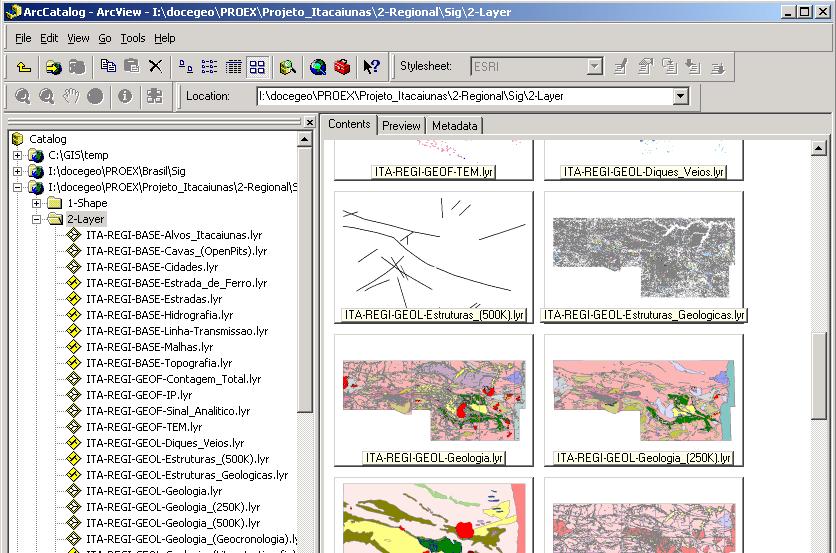Launch ArcMap from the toolbar
Viewport: 836px width, 553px height.
tap(318, 67)
